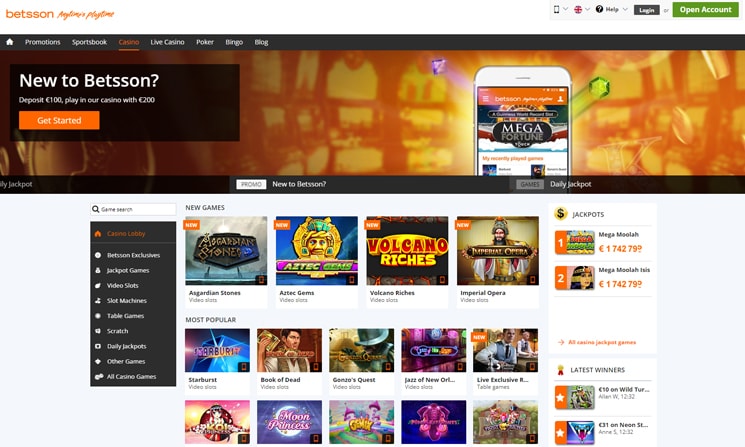Click mobile icon on Starburst tile
745x447 pixels.
(x=244, y=367)
